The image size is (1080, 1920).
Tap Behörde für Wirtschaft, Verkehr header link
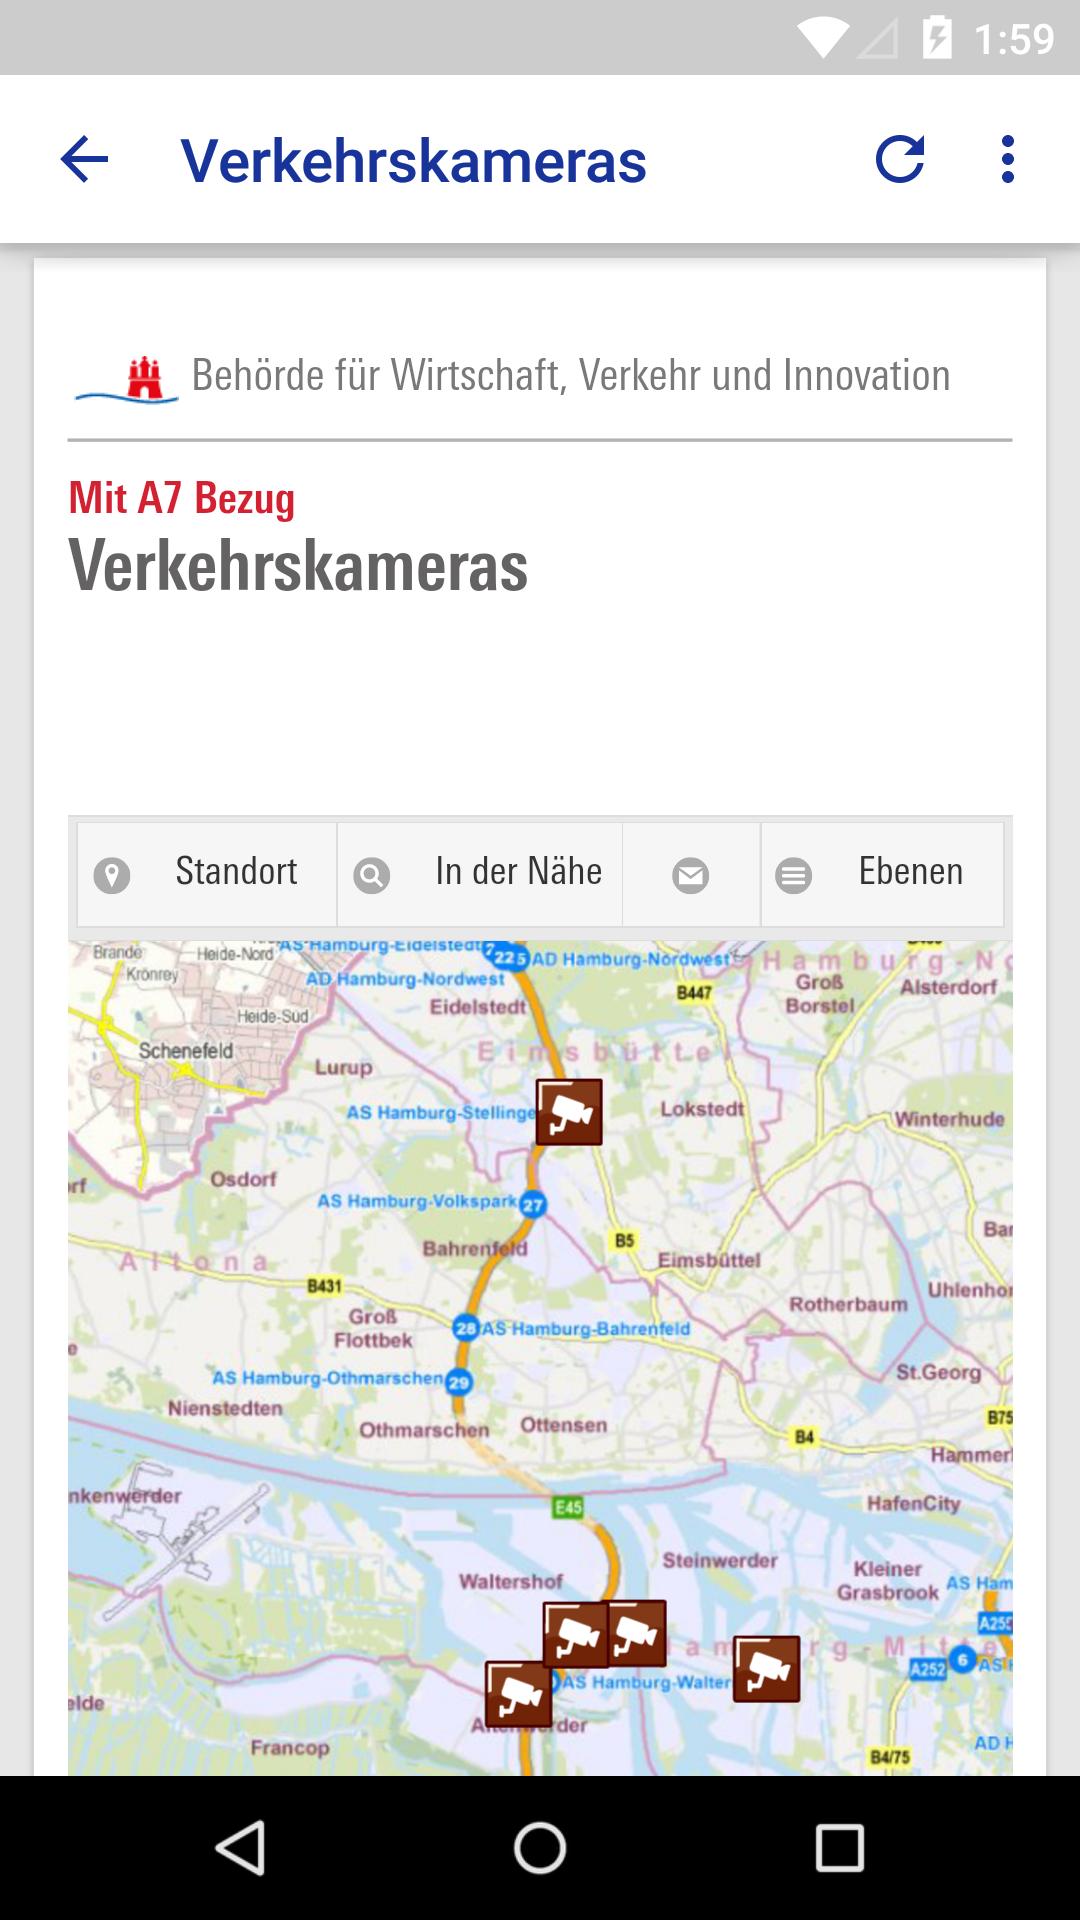(571, 376)
